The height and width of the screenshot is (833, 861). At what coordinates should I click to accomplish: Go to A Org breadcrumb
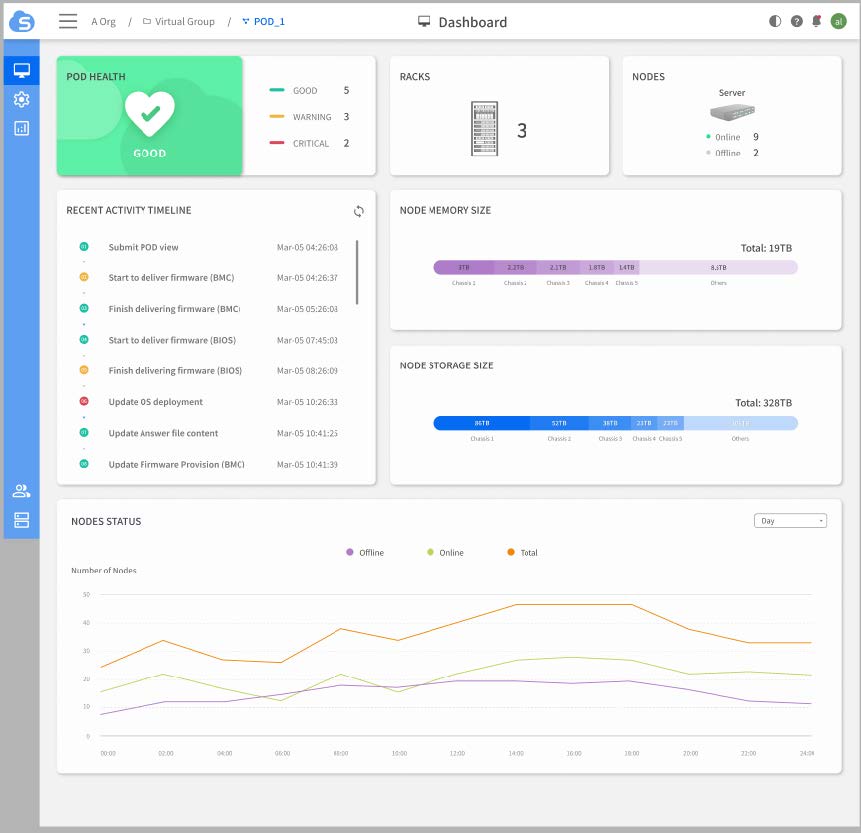click(x=102, y=21)
